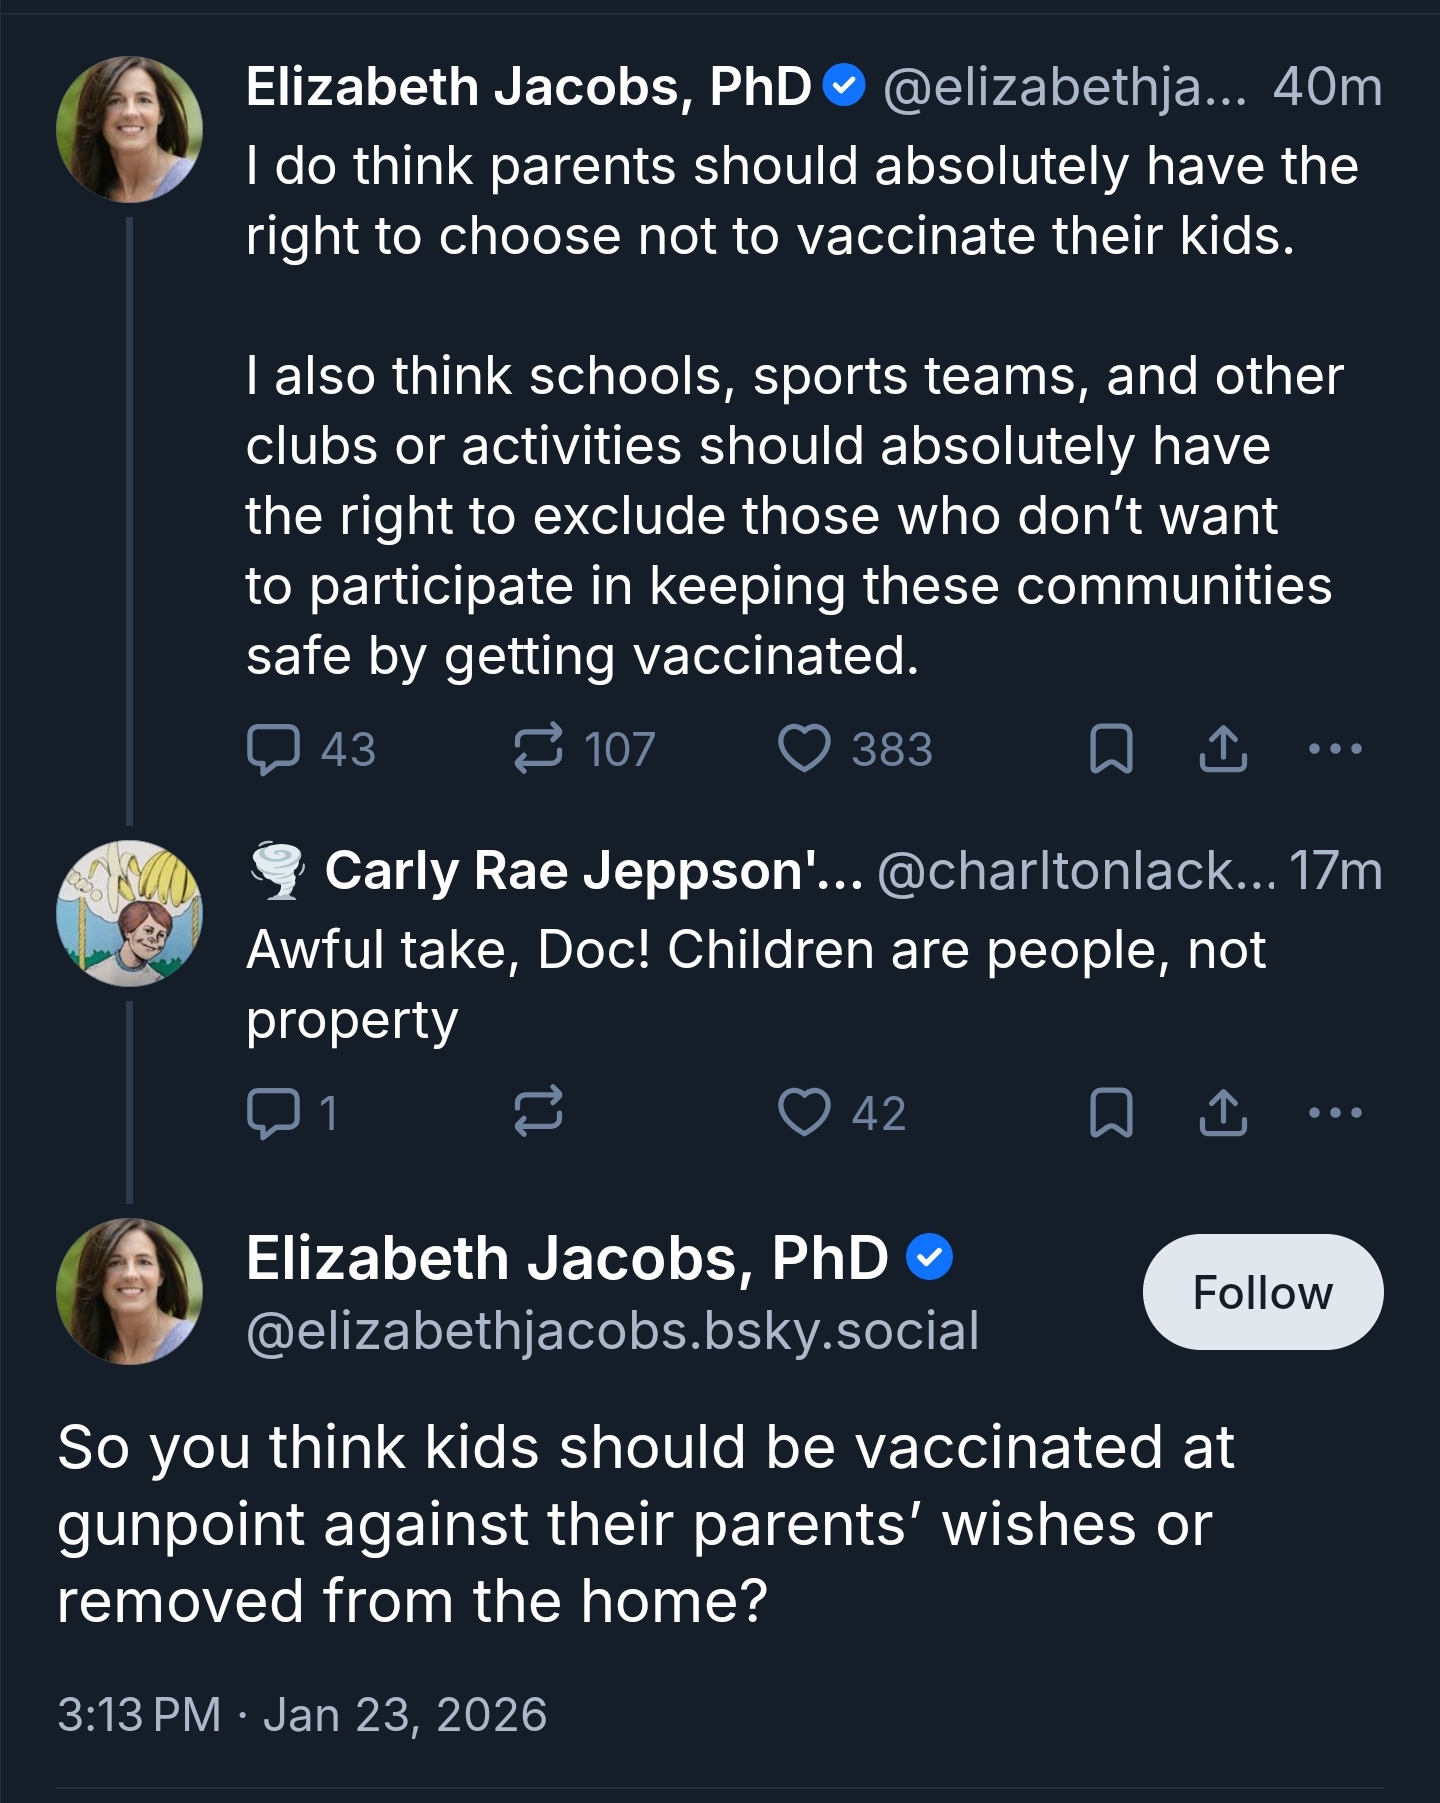Reply to Carly Rae Jeppson's post
1440x1803 pixels.
[x=274, y=1113]
